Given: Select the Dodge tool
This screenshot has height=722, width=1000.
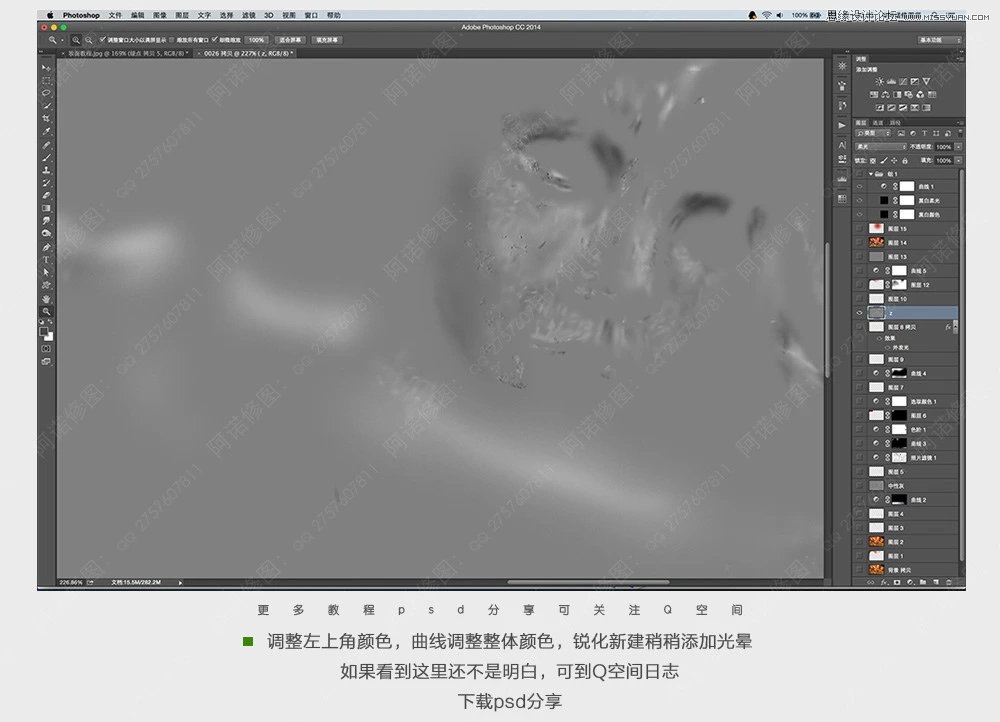Looking at the screenshot, I should (46, 234).
